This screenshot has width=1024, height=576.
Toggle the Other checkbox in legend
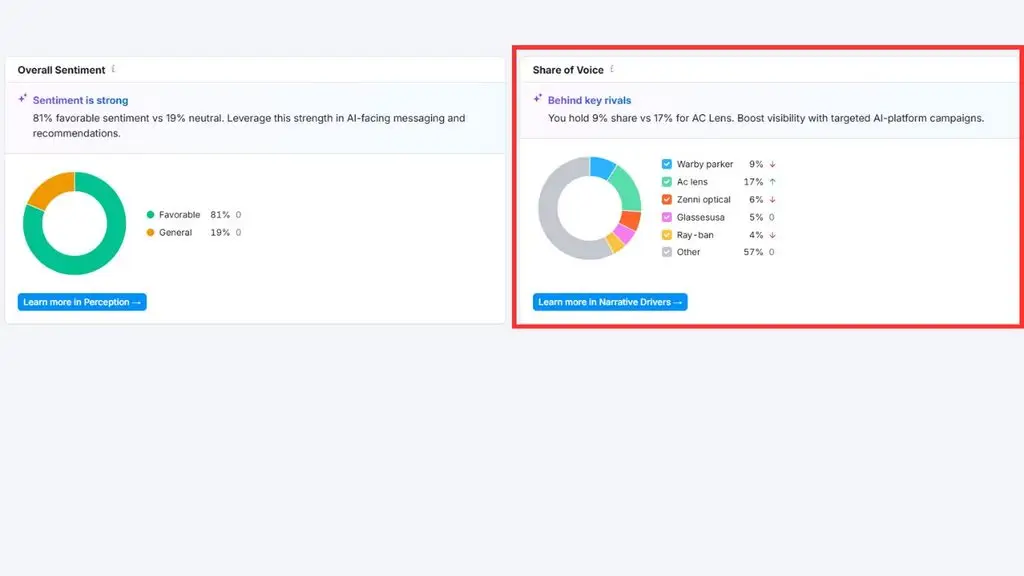click(666, 251)
